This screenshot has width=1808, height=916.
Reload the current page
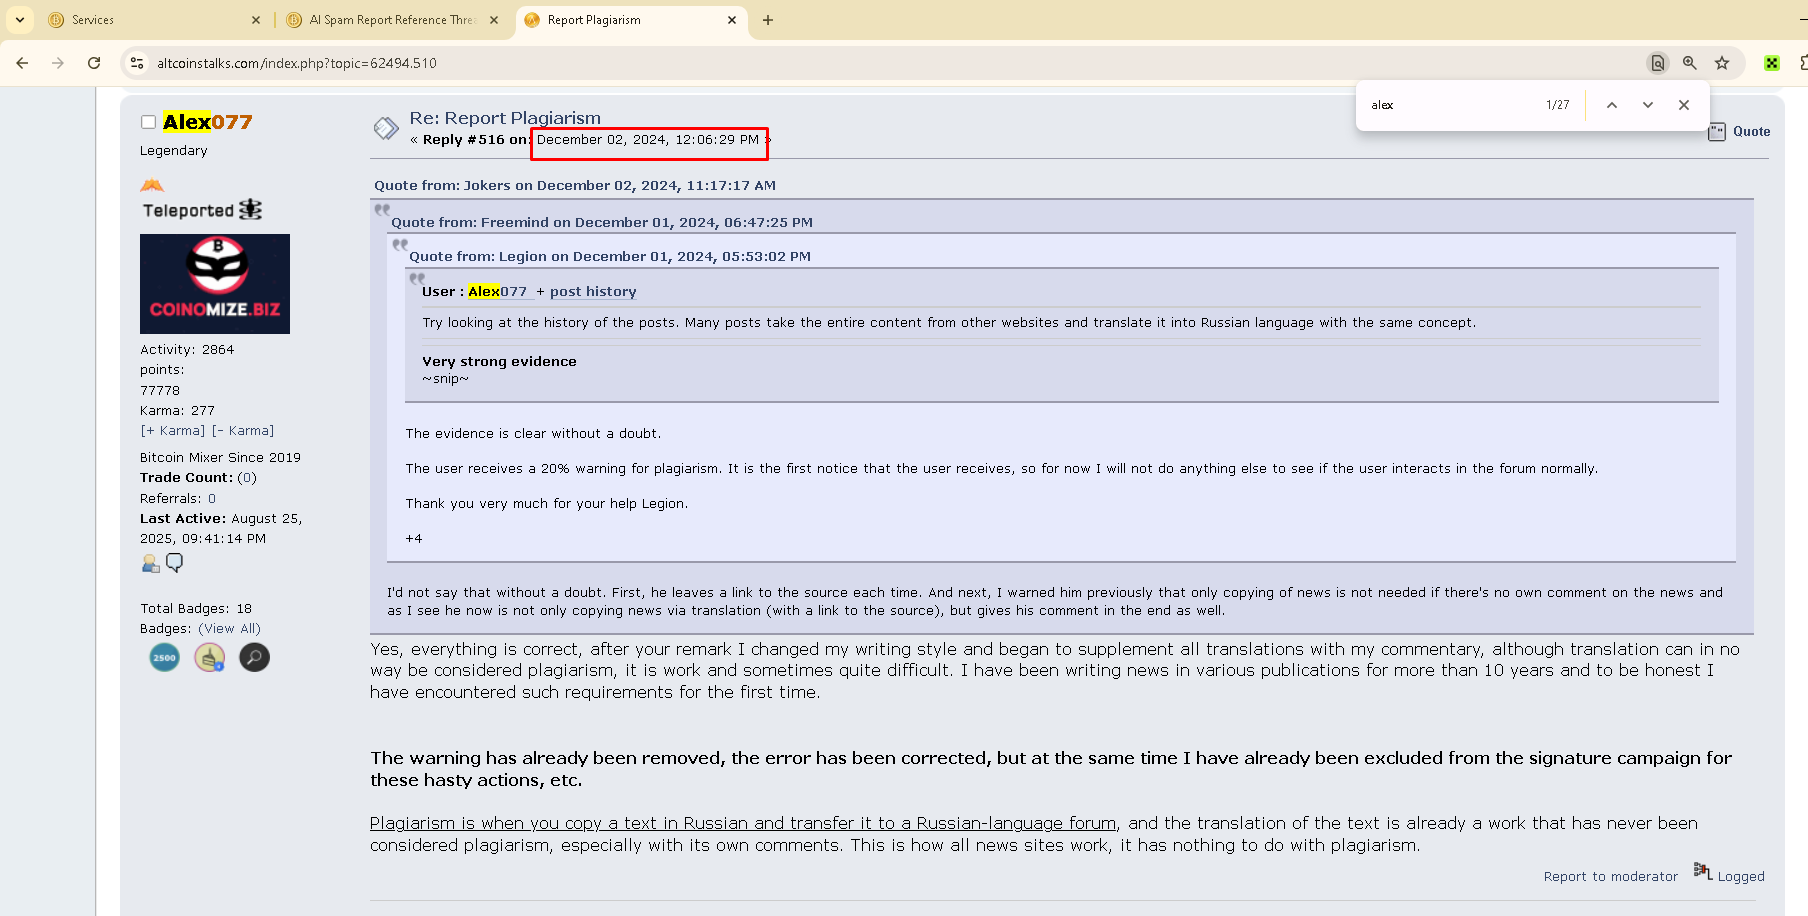[x=94, y=63]
